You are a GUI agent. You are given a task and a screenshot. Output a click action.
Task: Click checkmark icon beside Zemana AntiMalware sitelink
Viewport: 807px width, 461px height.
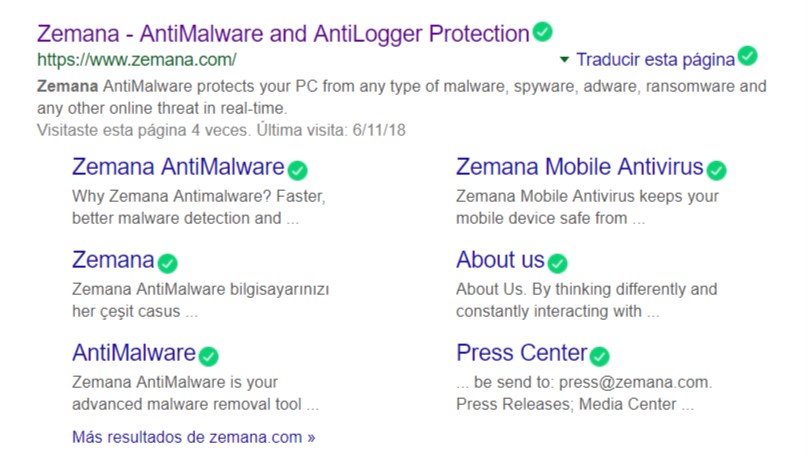[x=297, y=169]
